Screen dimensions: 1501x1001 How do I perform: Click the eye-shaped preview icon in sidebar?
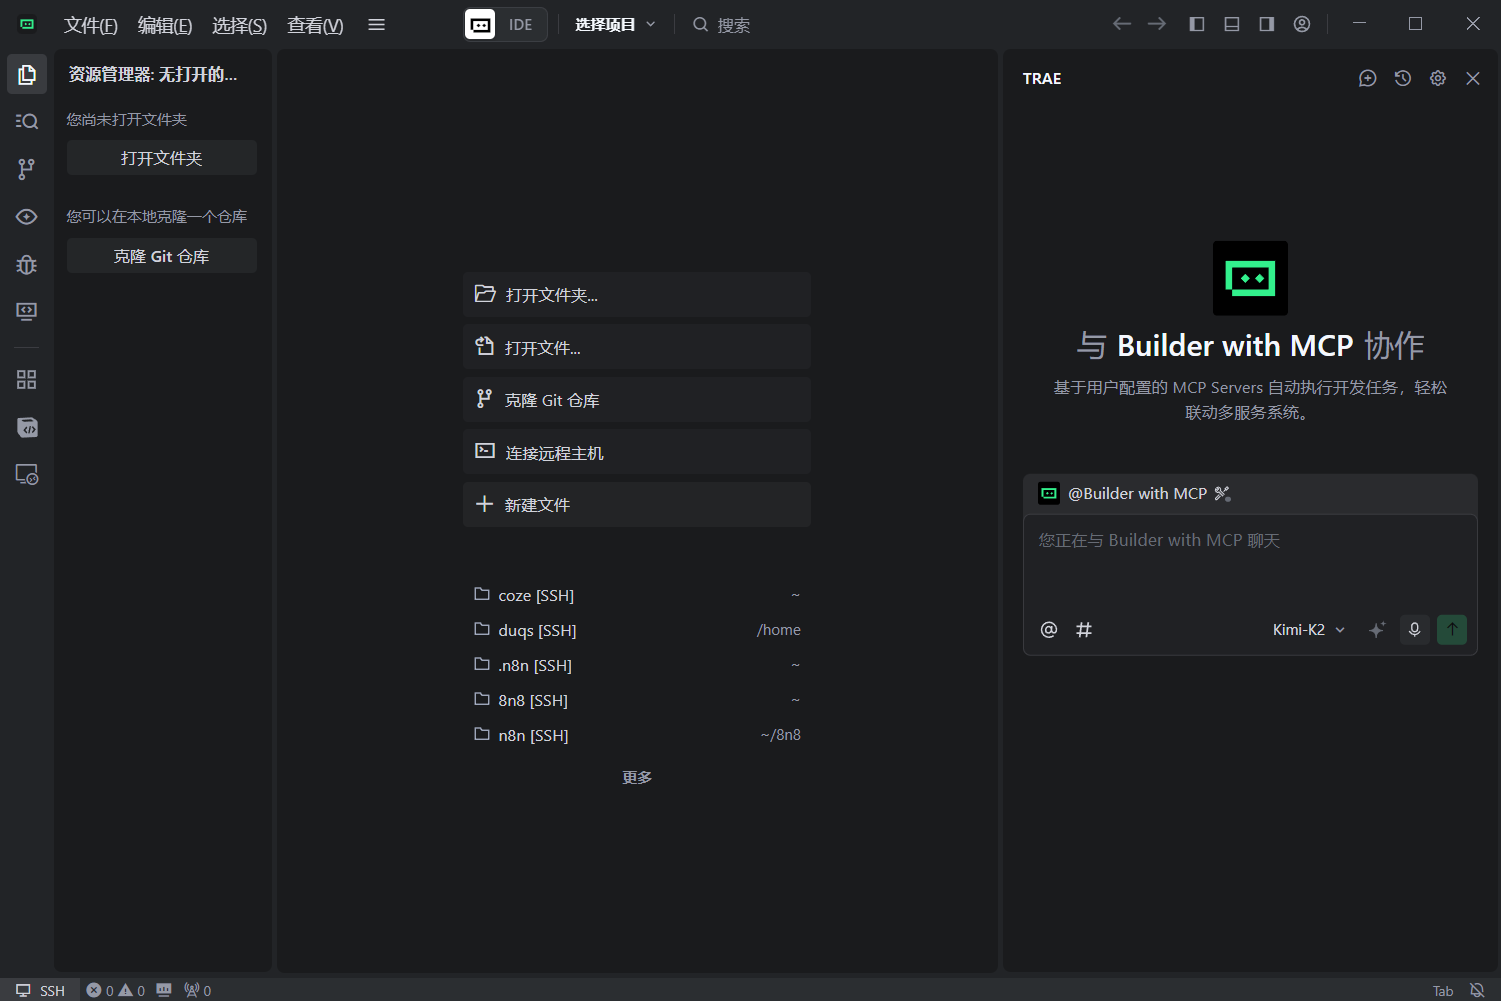[27, 217]
